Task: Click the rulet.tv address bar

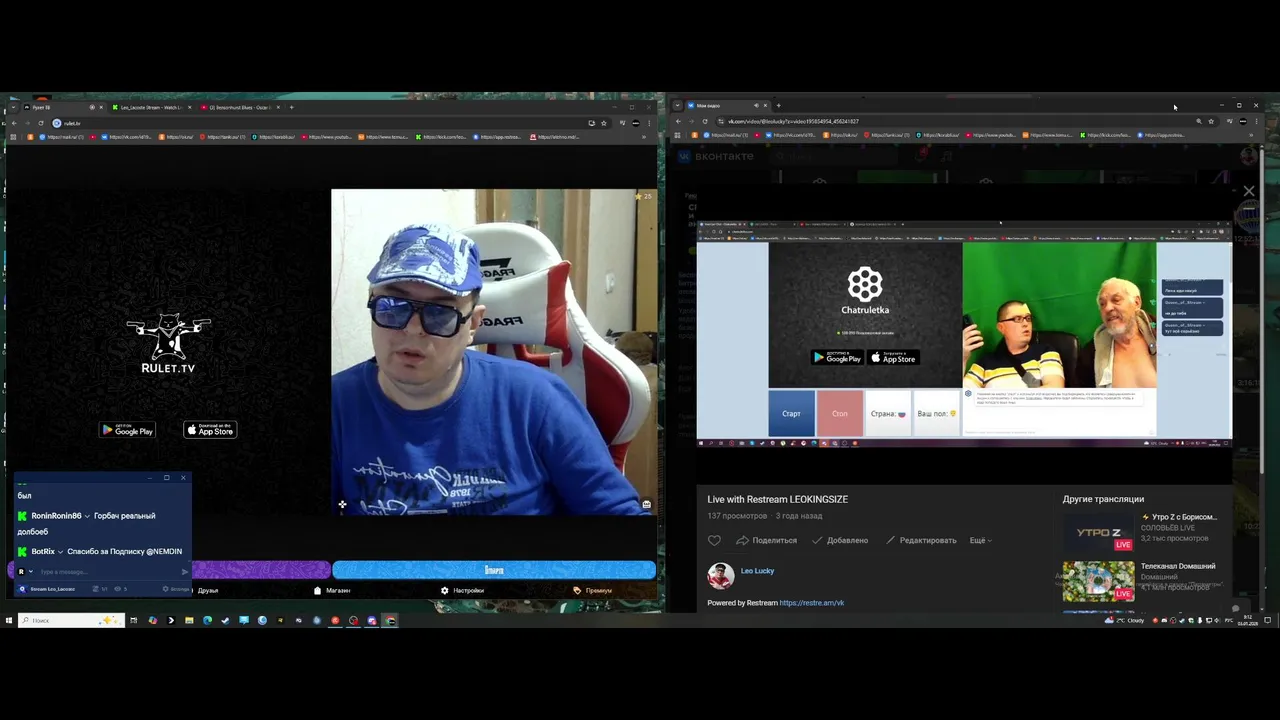Action: coord(320,123)
